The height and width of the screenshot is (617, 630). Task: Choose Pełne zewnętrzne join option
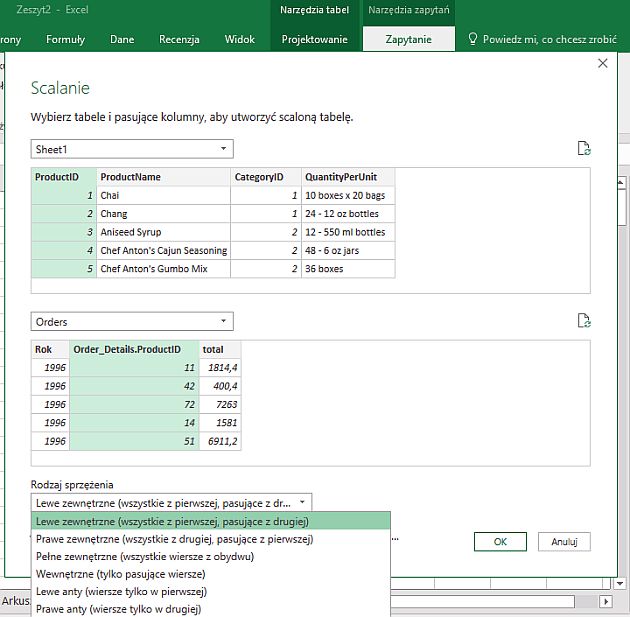point(211,557)
